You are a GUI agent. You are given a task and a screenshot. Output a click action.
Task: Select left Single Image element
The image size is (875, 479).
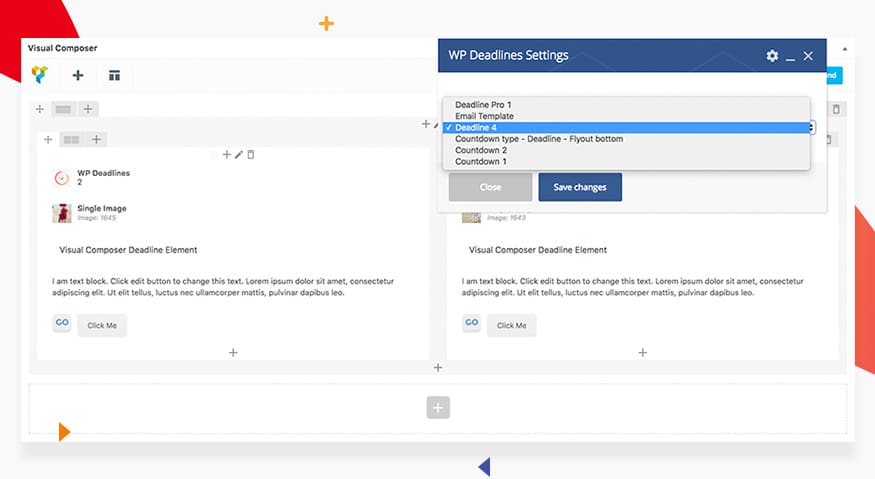(x=90, y=213)
